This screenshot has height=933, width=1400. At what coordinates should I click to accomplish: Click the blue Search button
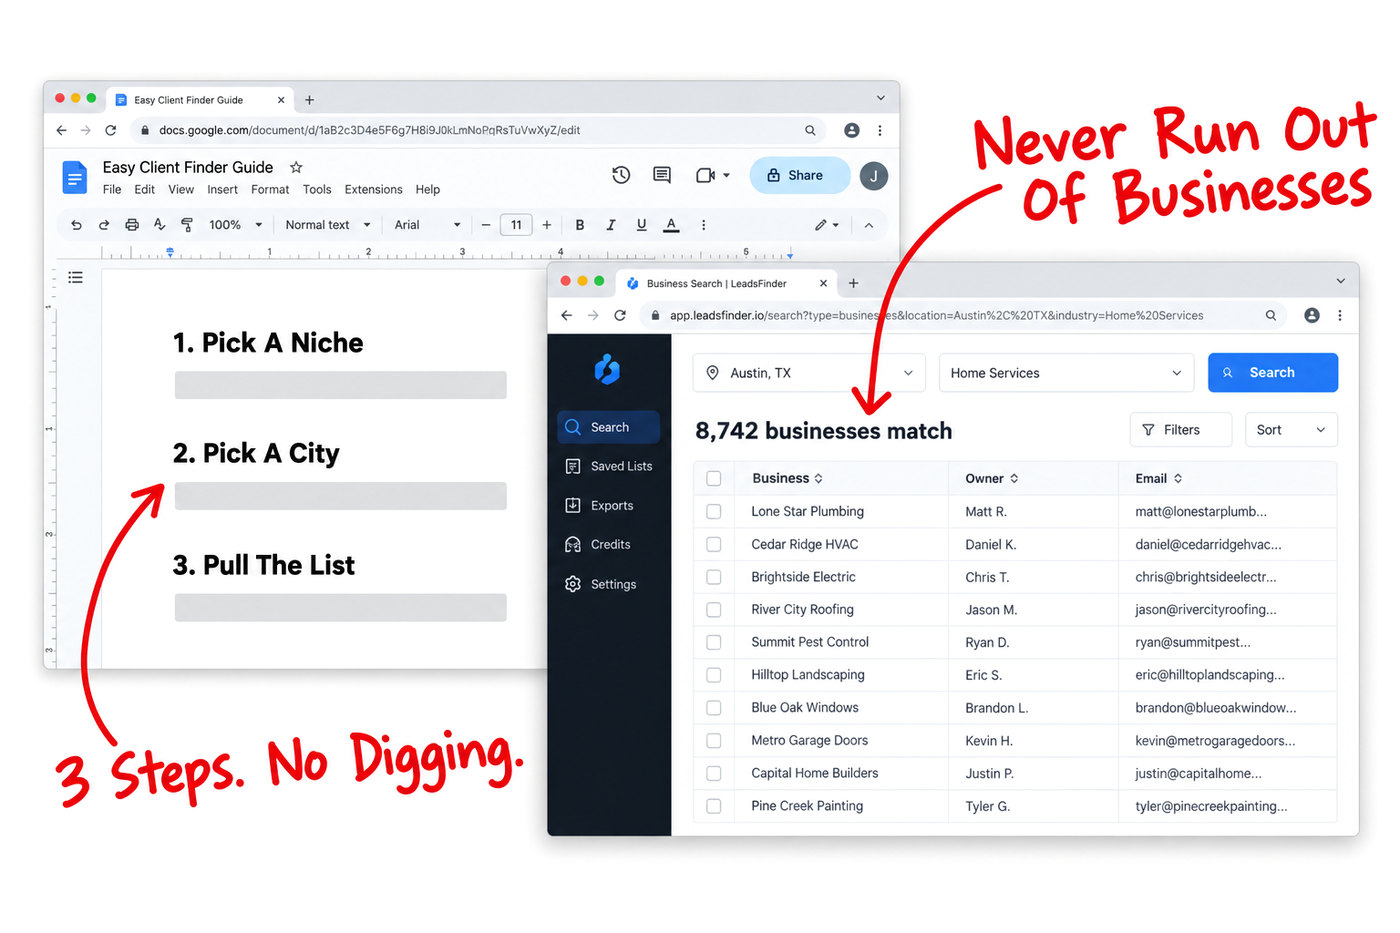(x=1273, y=372)
